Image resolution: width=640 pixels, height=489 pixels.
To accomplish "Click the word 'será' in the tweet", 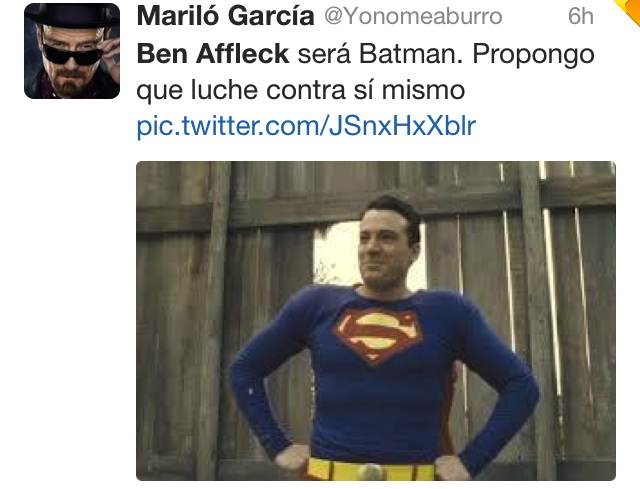I will point(324,54).
